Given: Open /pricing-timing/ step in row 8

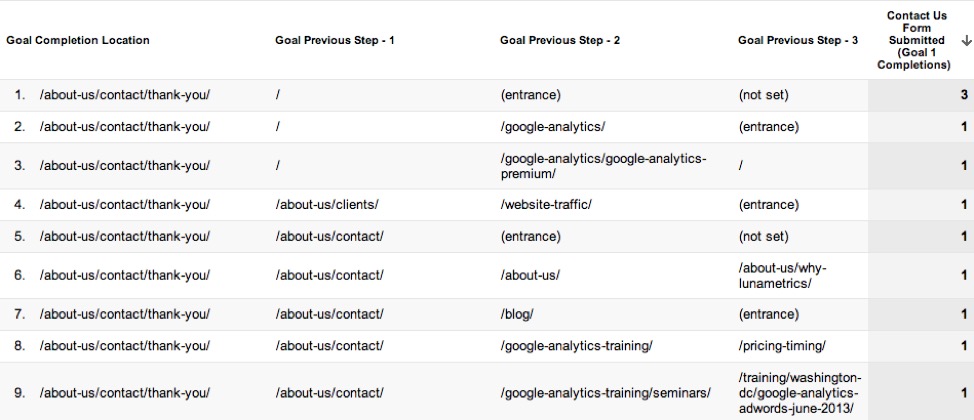Looking at the screenshot, I should click(782, 346).
